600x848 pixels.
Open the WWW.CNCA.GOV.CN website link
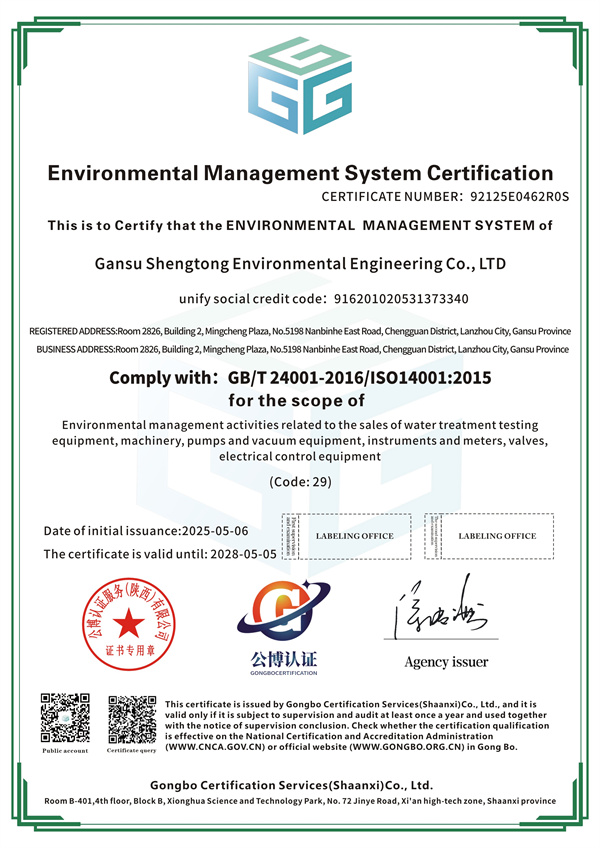[x=220, y=747]
